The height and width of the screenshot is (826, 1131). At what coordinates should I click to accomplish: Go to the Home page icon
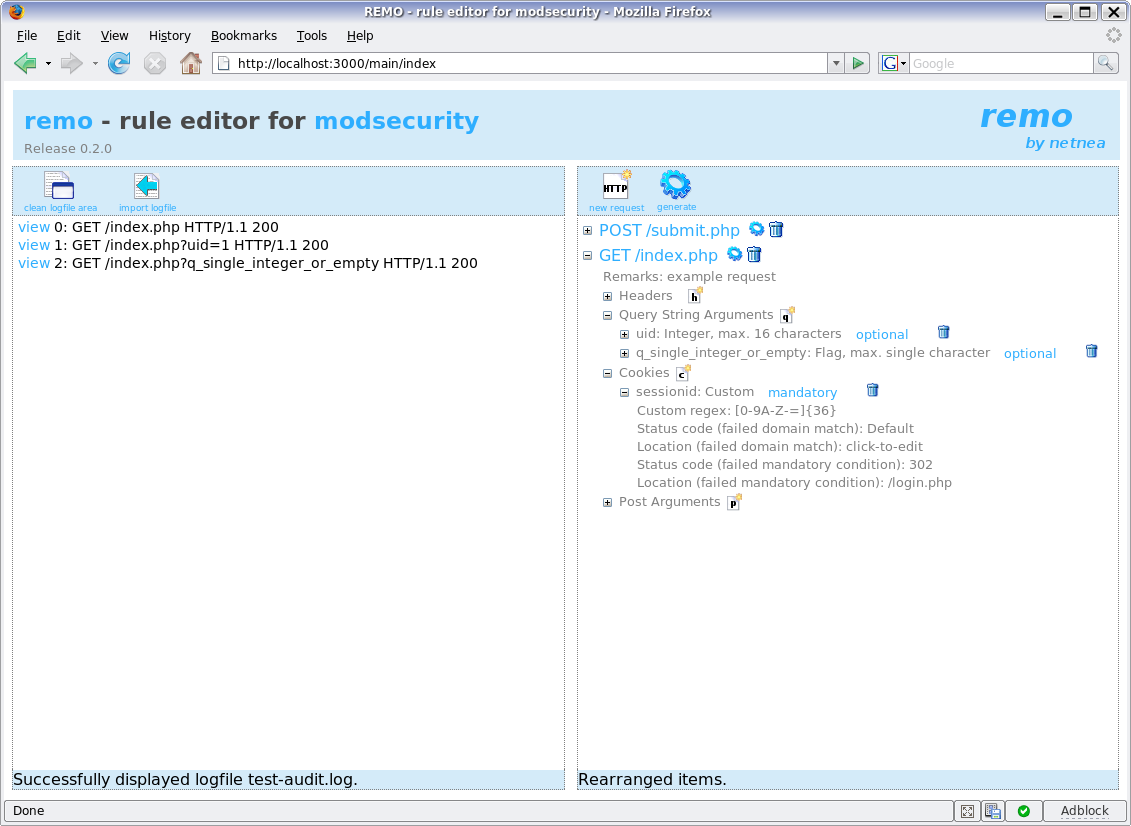190,63
